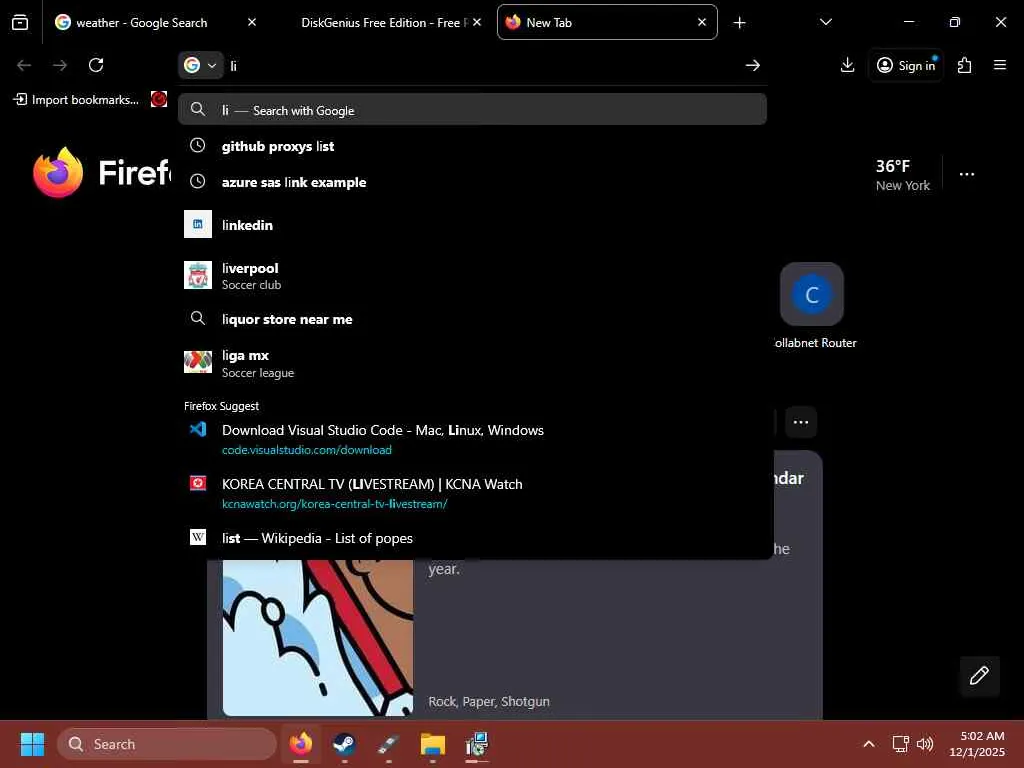Select the liverpool Soccer club suggestion
The height and width of the screenshot is (768, 1024).
pos(472,276)
